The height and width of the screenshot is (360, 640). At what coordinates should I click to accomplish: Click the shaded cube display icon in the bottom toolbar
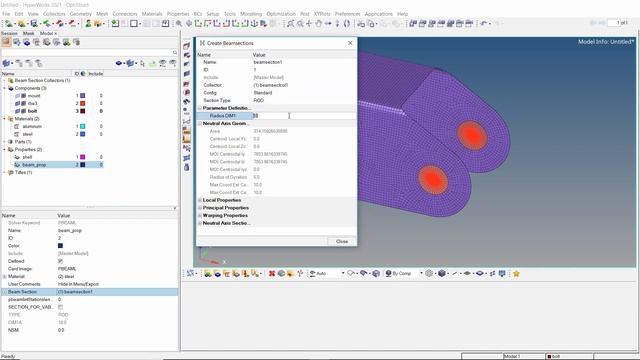click(x=442, y=273)
